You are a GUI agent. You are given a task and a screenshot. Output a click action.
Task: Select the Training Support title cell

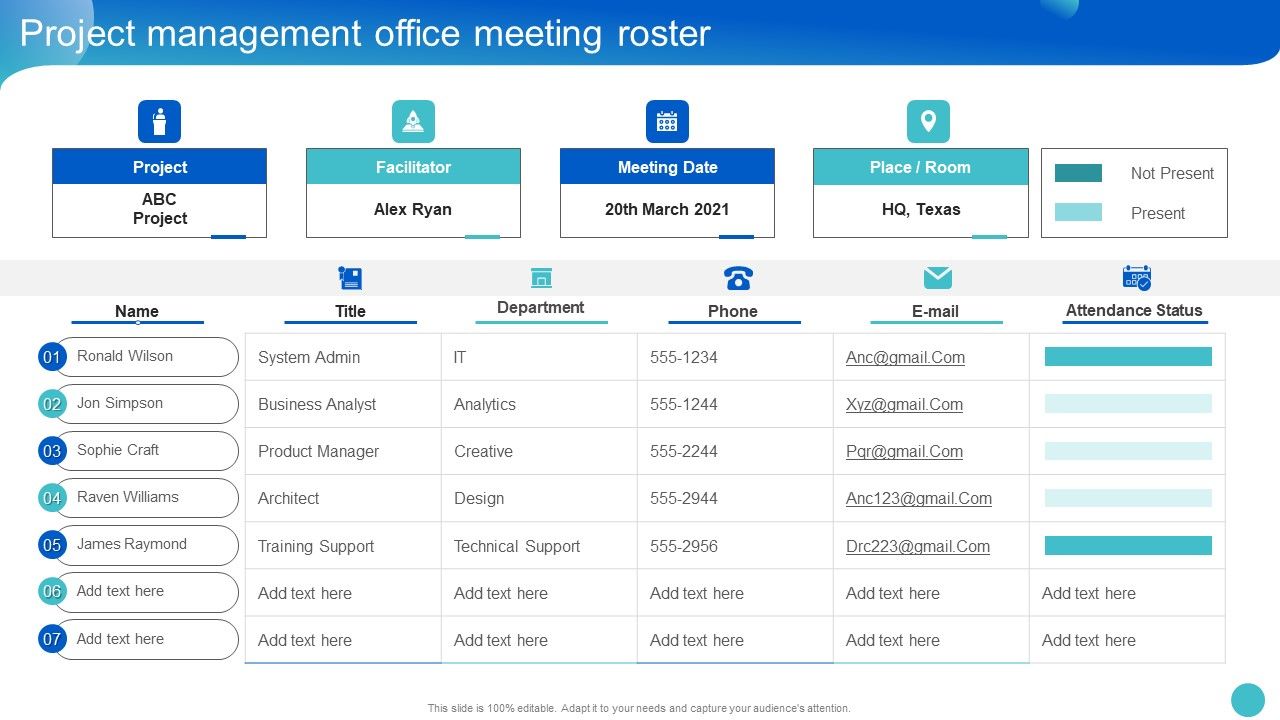[x=343, y=545]
